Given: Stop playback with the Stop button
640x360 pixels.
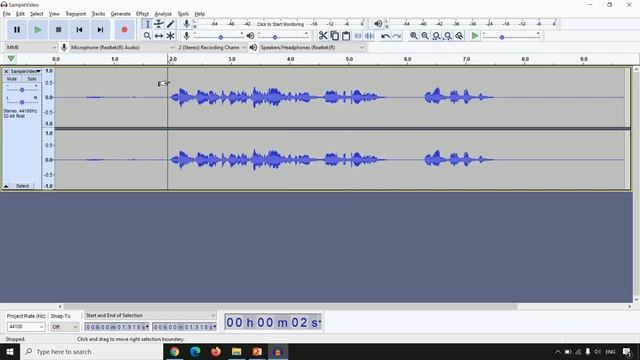Looking at the screenshot, I should pyautogui.click(x=59, y=30).
